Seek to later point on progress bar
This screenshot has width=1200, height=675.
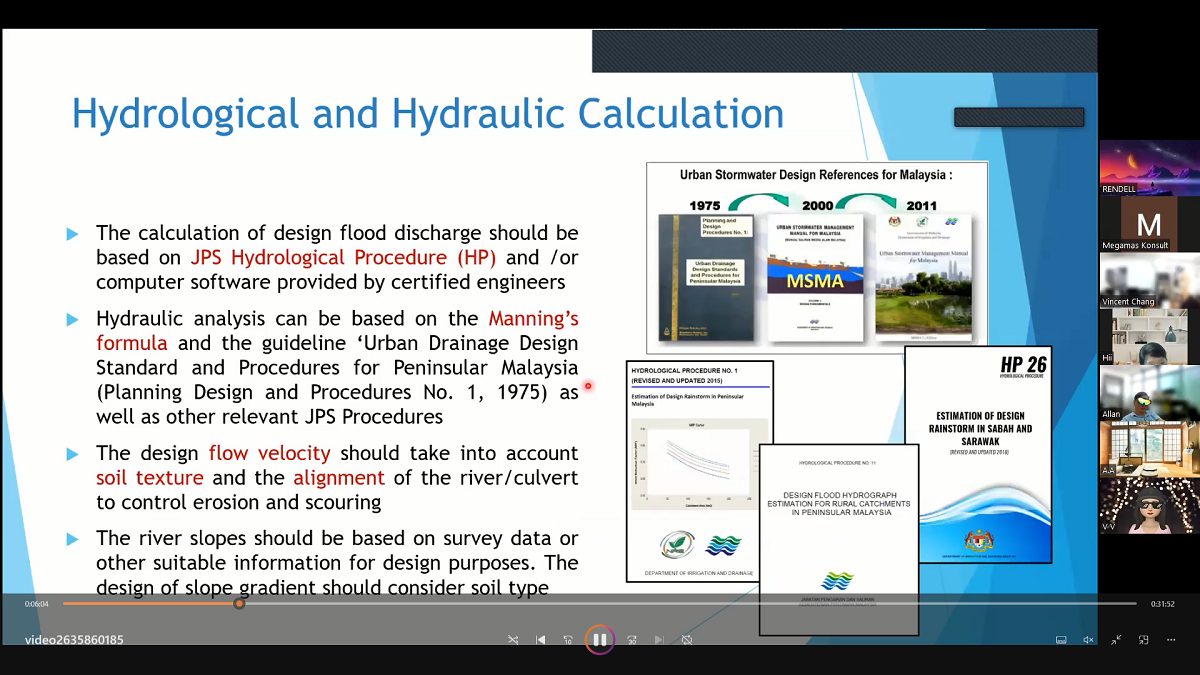click(690, 603)
